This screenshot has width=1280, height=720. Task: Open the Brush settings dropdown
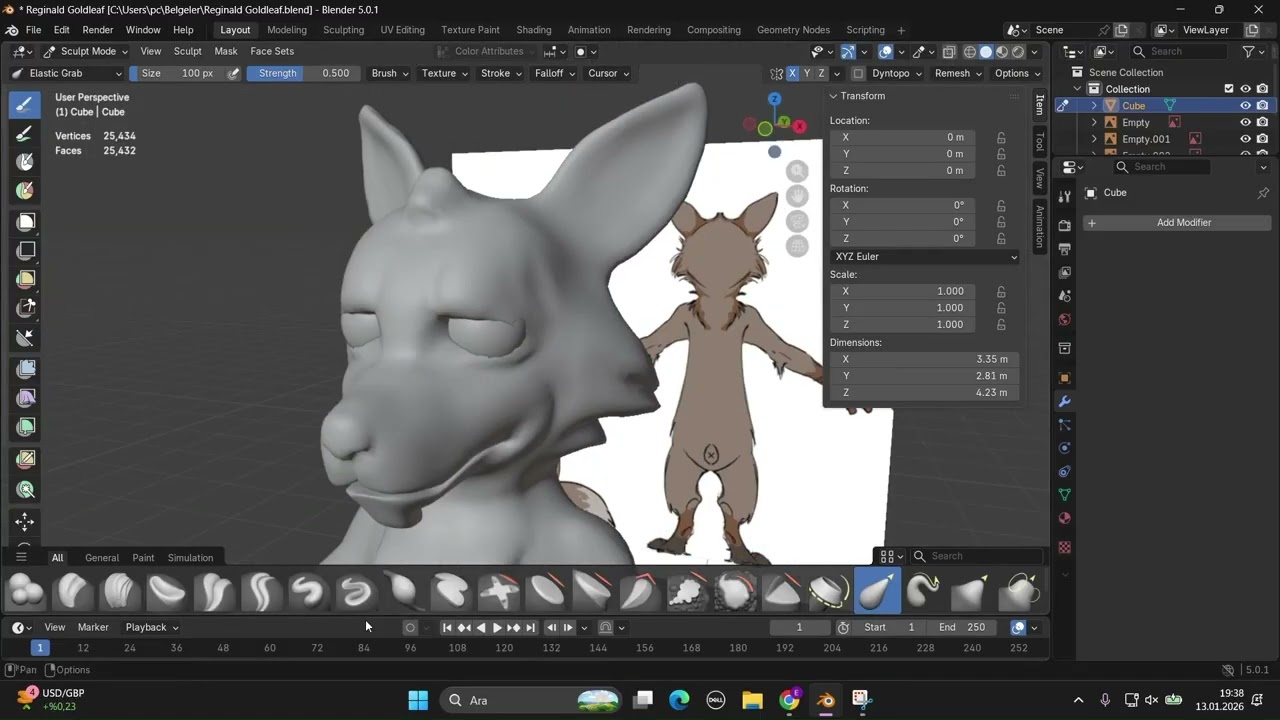pos(389,73)
